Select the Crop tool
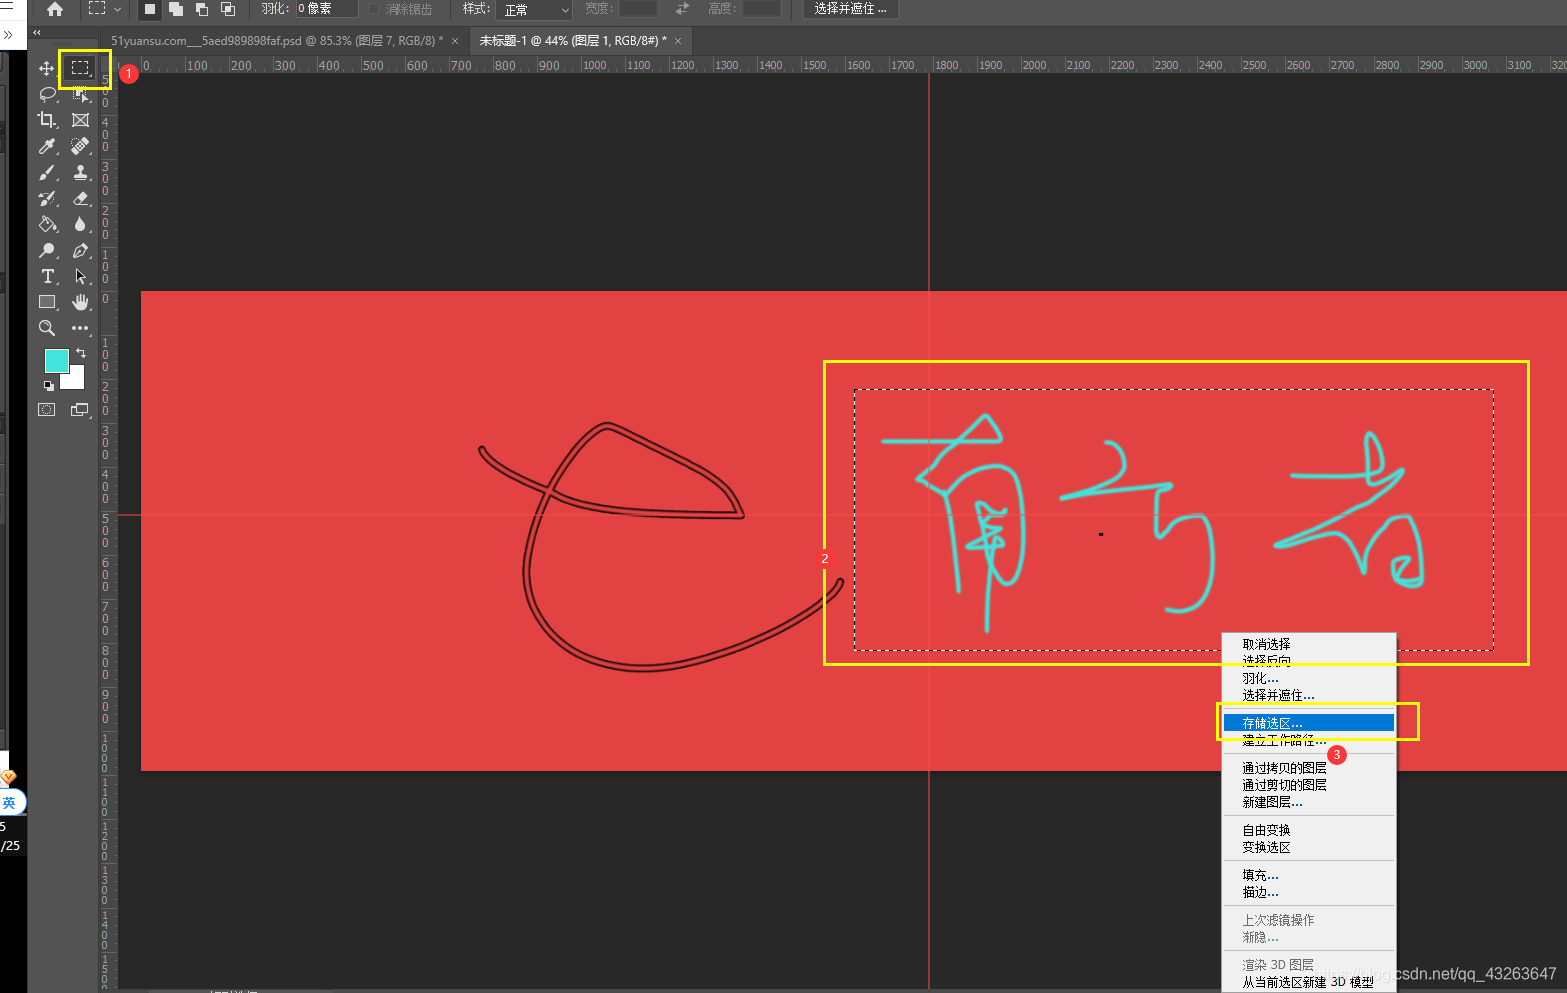 coord(46,120)
